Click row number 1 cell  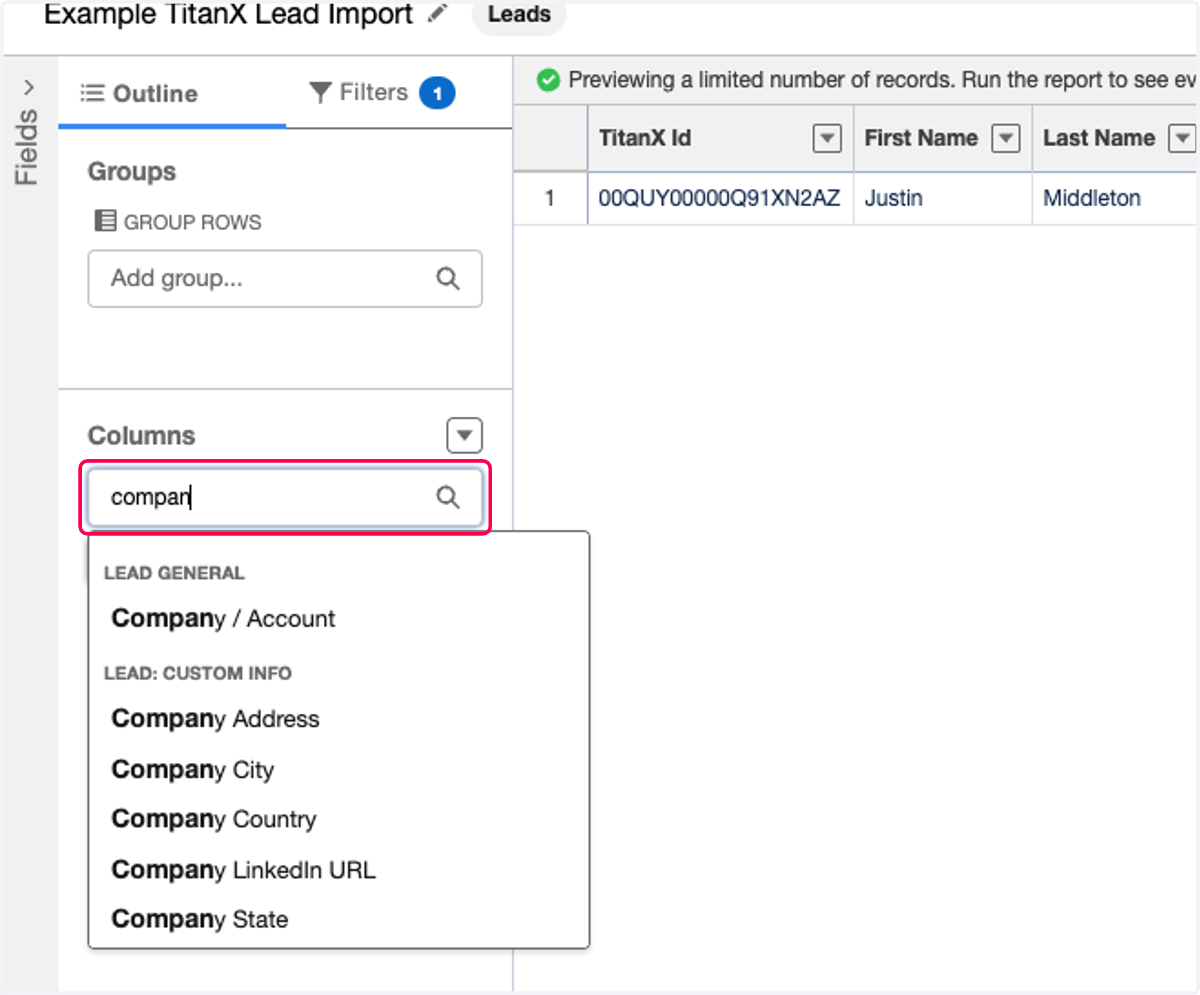pos(550,198)
